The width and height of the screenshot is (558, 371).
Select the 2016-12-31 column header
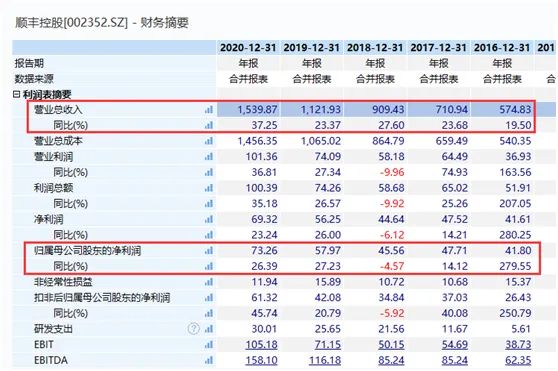(x=502, y=48)
